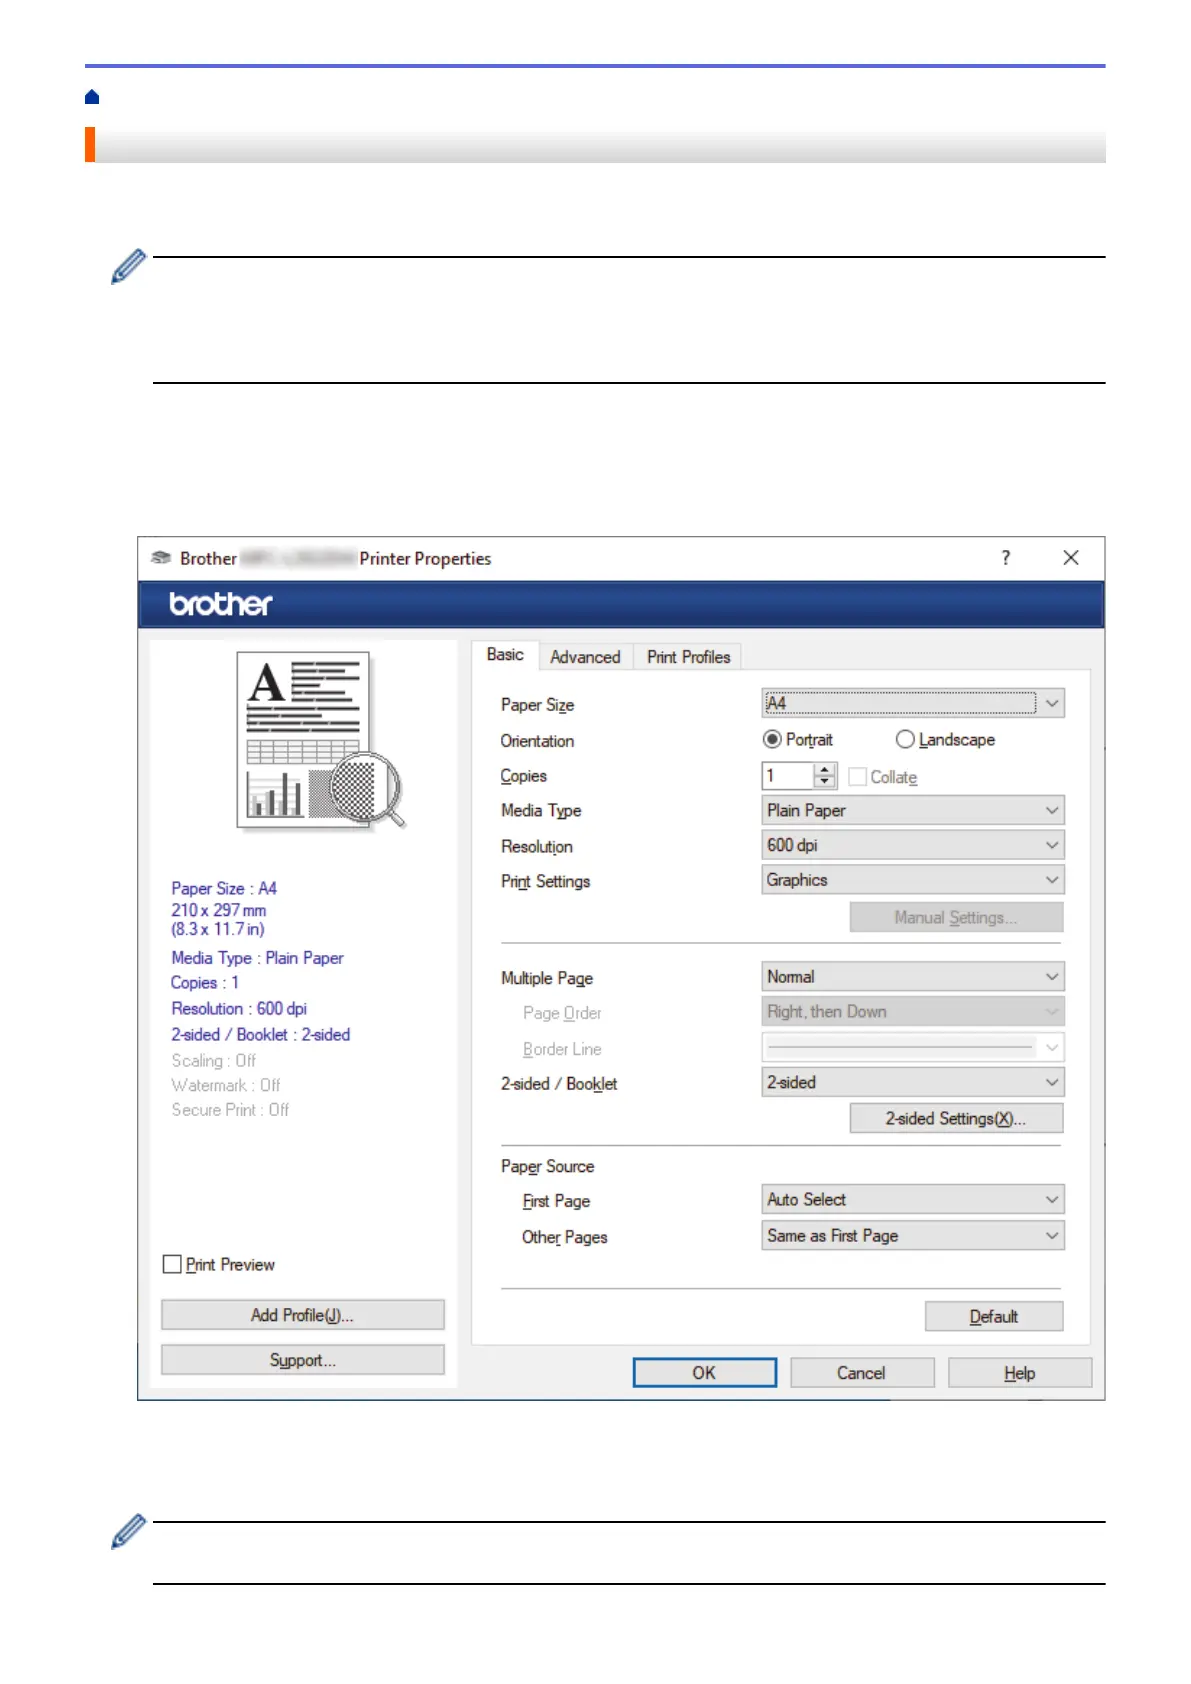Screen dimensions: 1191x1684
Task: Enable the Print Preview checkbox
Action: [172, 1264]
